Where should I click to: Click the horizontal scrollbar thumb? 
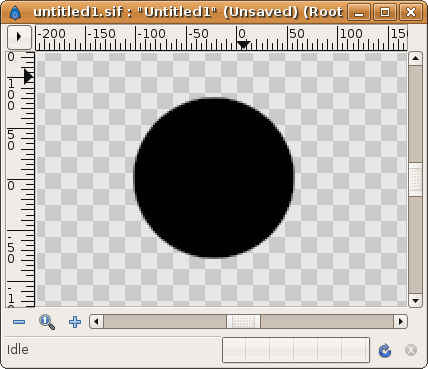tap(243, 322)
